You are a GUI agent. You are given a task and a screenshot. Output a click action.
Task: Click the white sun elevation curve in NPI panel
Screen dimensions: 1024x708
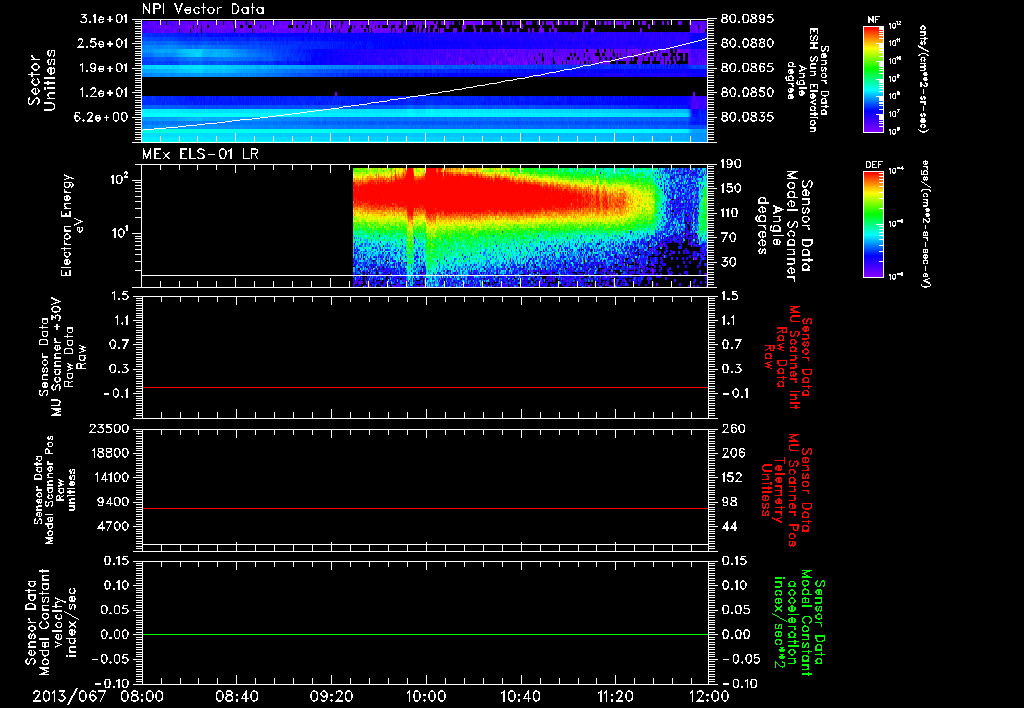pyautogui.click(x=425, y=95)
